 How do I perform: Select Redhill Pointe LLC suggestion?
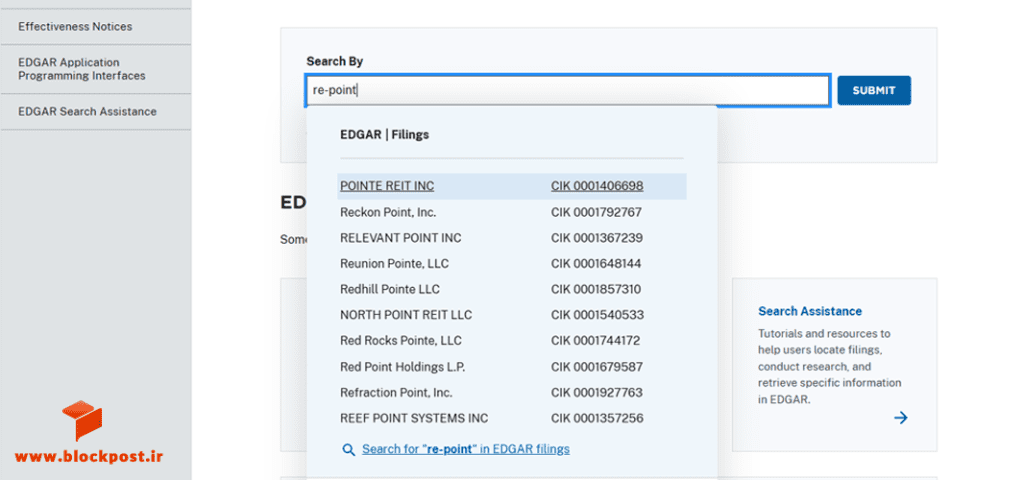click(x=390, y=289)
